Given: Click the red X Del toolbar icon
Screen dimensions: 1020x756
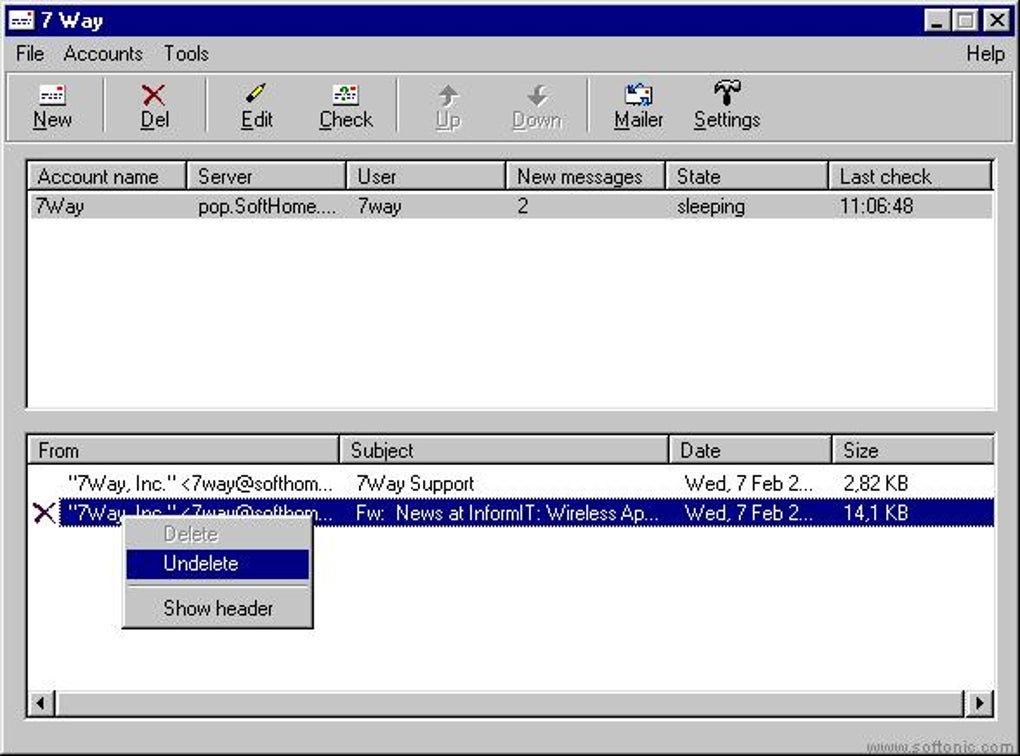Looking at the screenshot, I should (154, 95).
